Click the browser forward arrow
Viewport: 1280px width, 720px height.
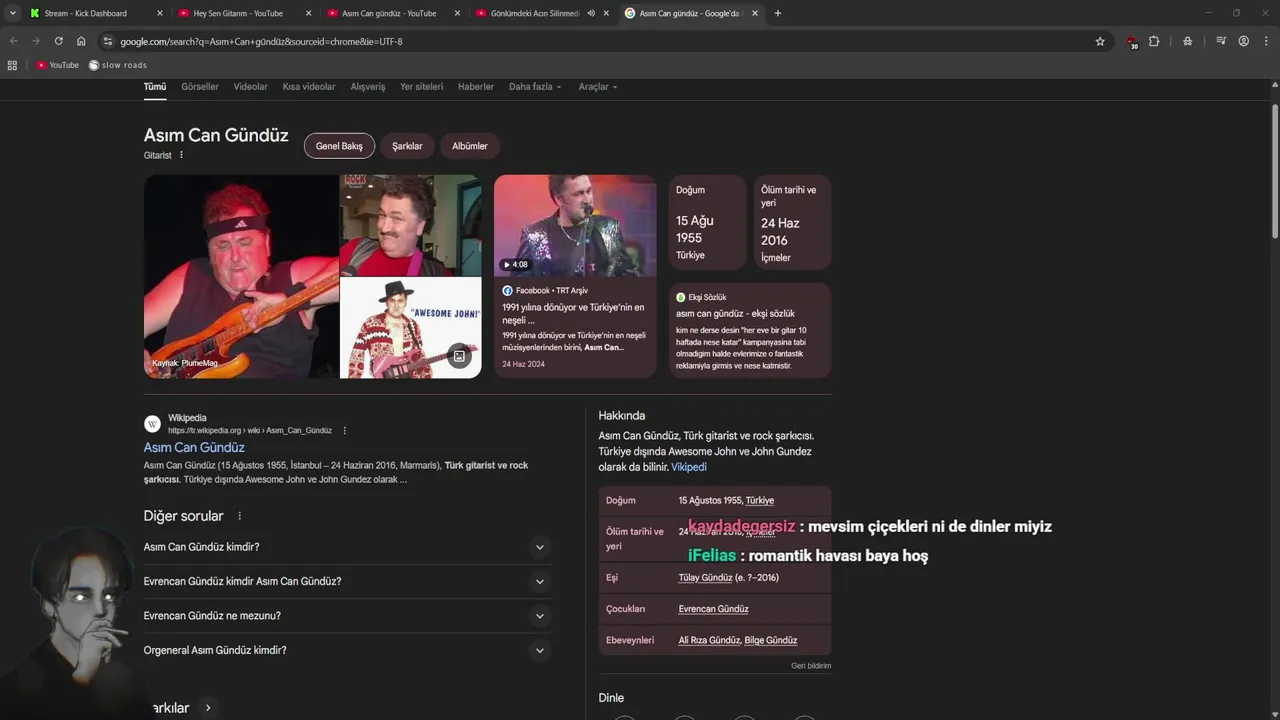(36, 41)
